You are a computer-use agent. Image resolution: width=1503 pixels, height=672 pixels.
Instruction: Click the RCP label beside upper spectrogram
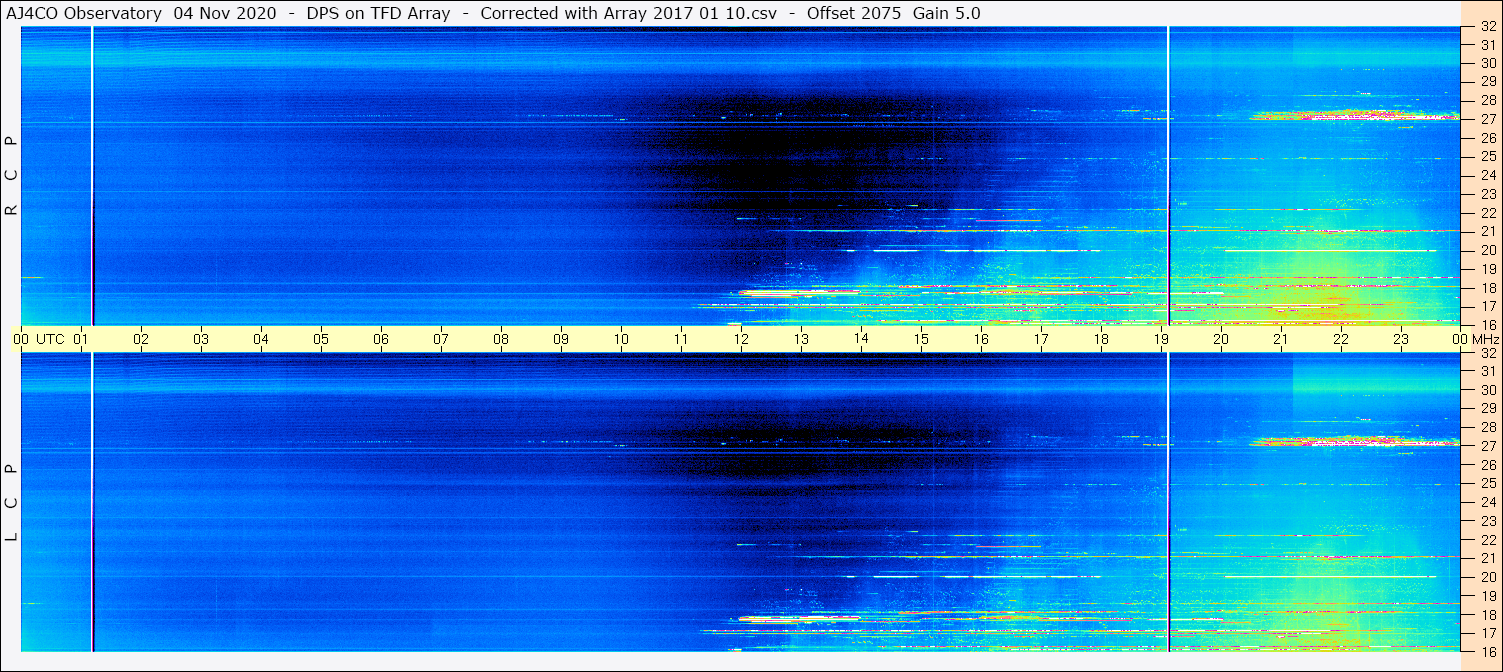point(12,175)
